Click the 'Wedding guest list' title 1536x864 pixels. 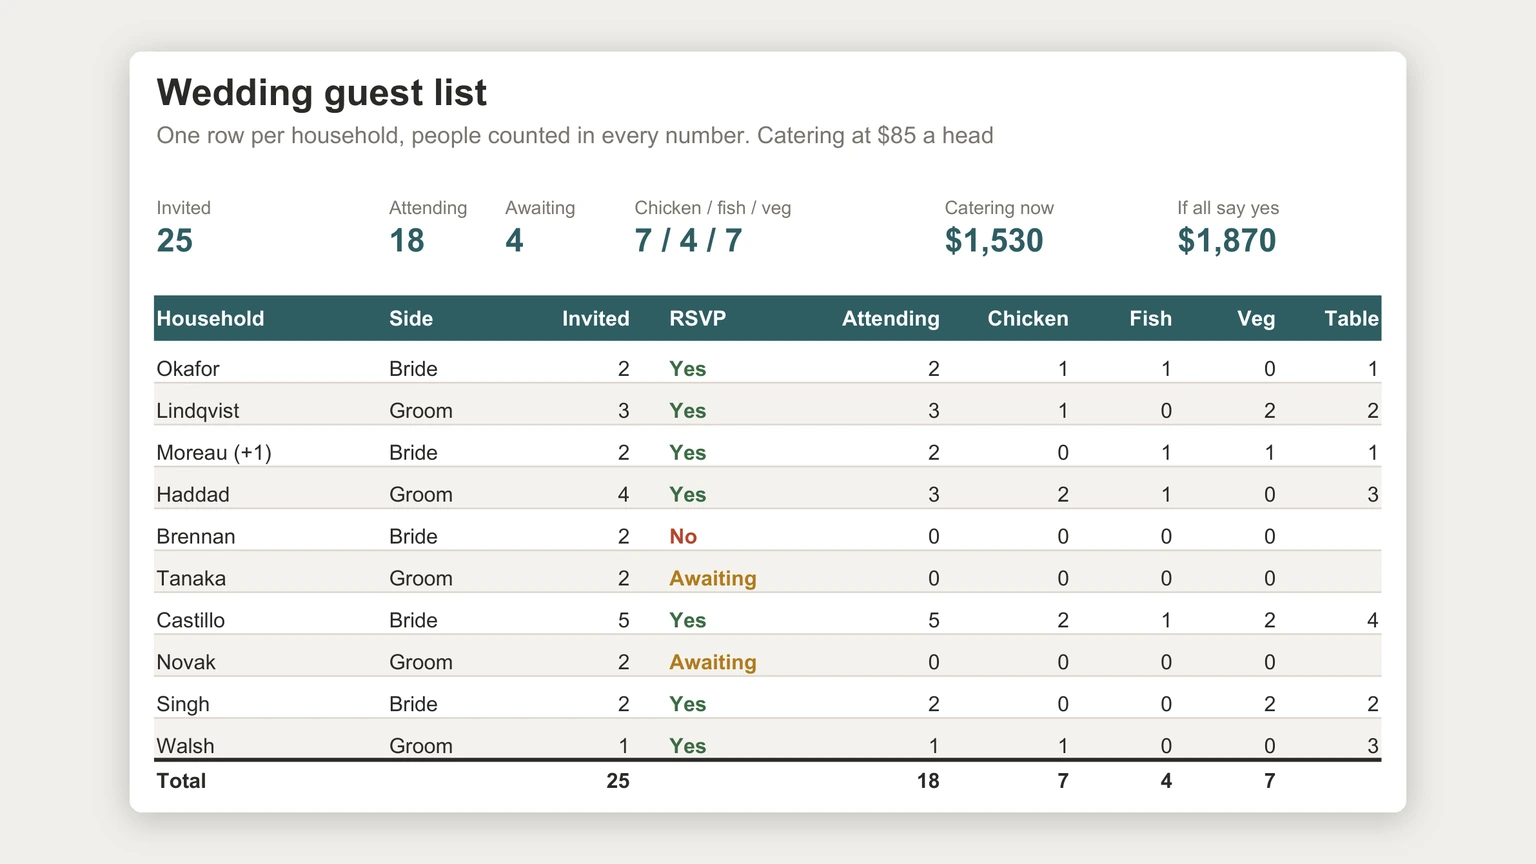coord(322,93)
